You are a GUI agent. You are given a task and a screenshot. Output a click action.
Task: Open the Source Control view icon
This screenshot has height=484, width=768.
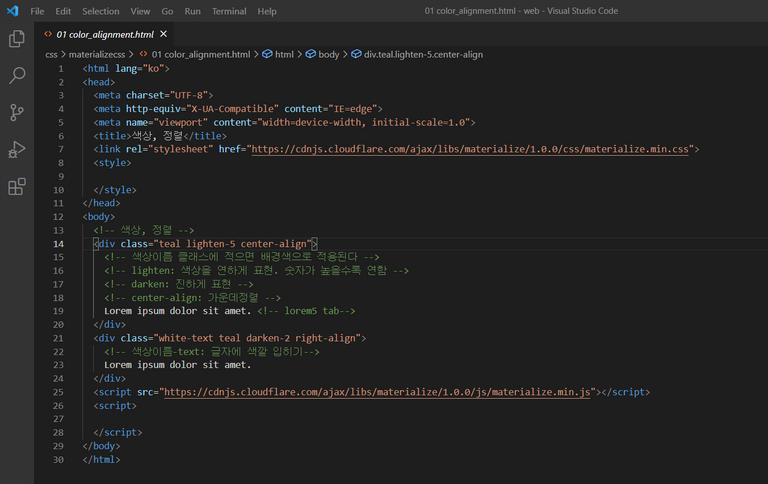pos(17,113)
